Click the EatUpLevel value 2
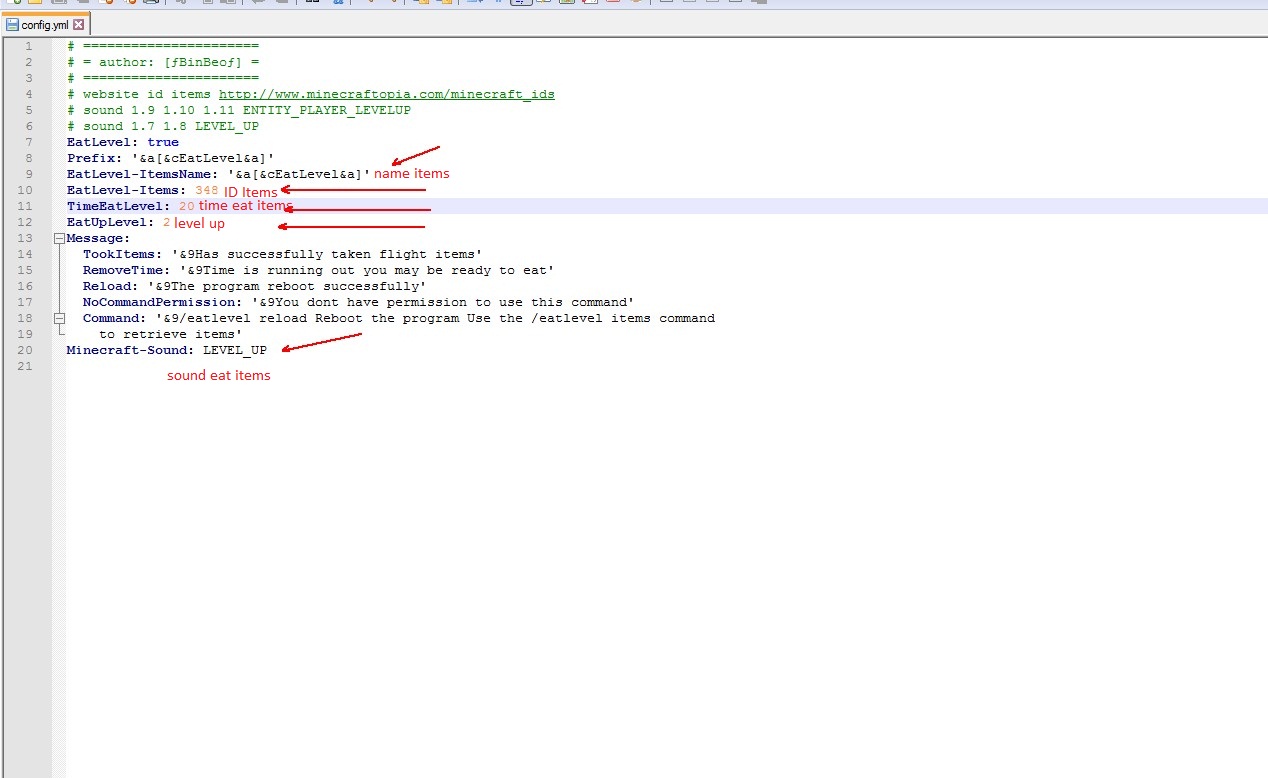1268x778 pixels. (167, 222)
